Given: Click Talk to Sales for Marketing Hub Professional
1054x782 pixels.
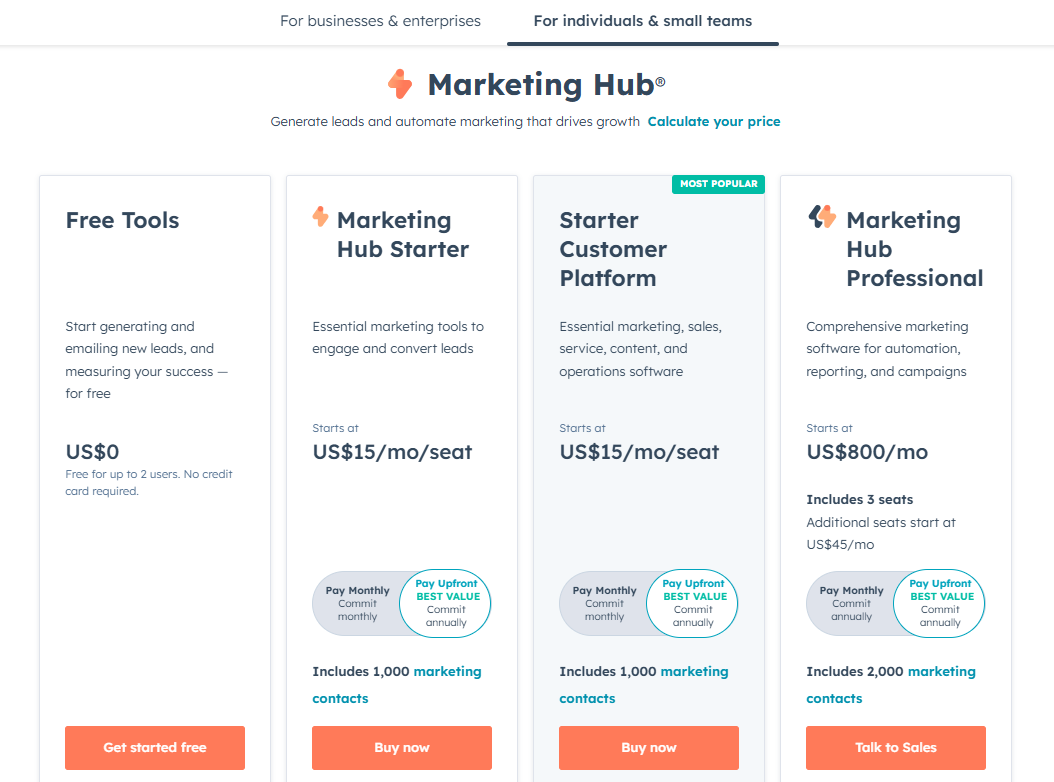Looking at the screenshot, I should tap(895, 747).
